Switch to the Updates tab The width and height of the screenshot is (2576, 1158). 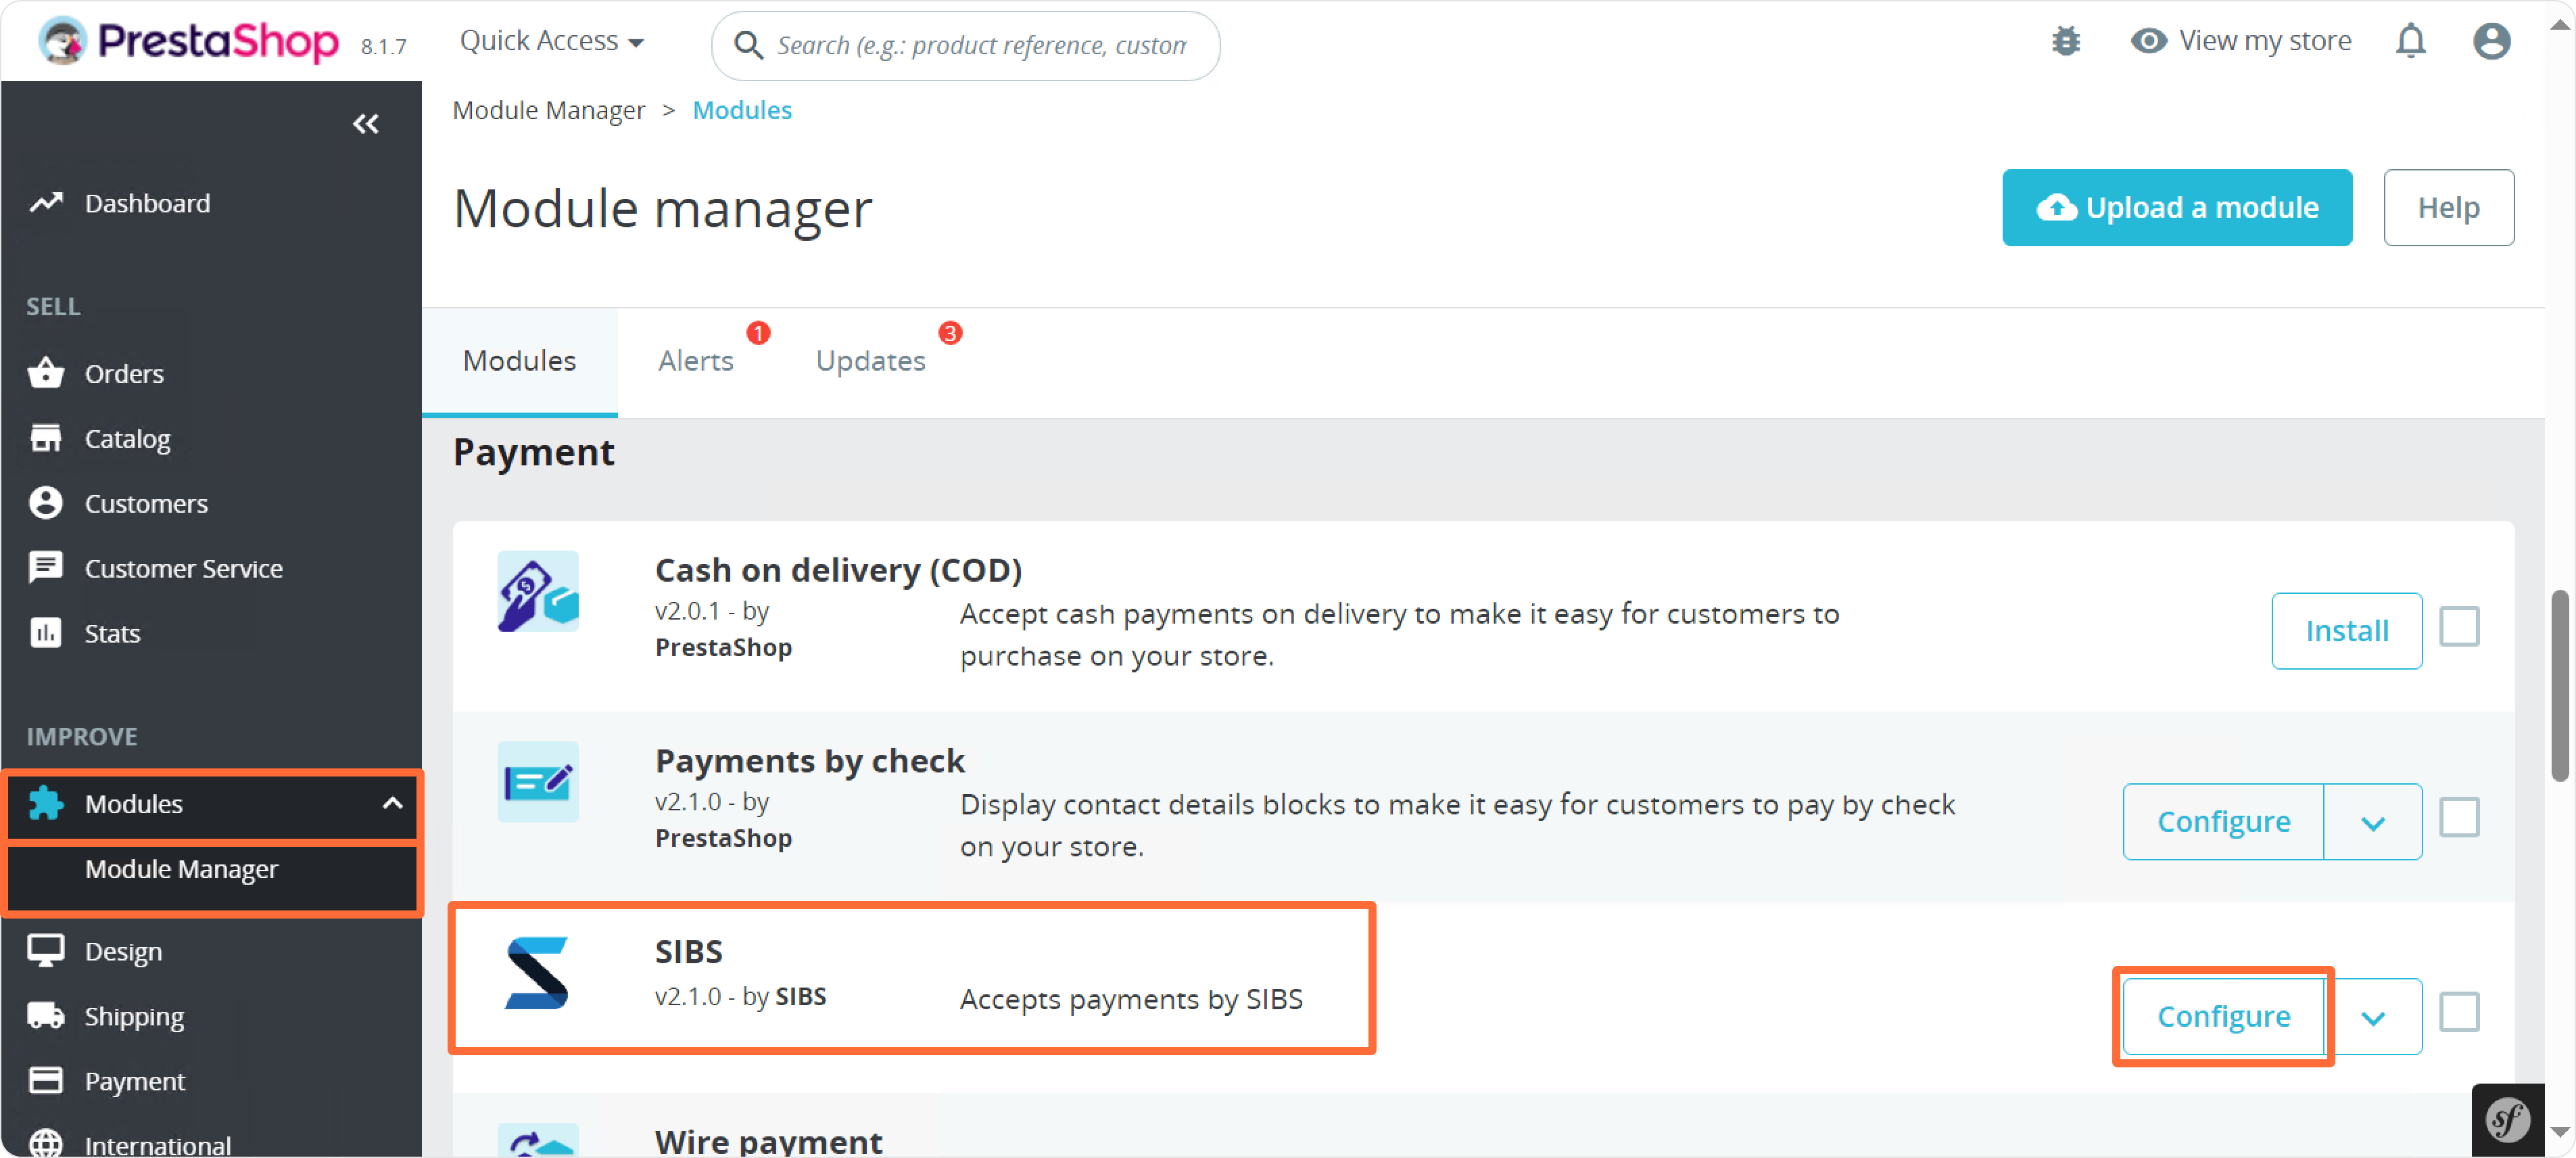pos(870,361)
